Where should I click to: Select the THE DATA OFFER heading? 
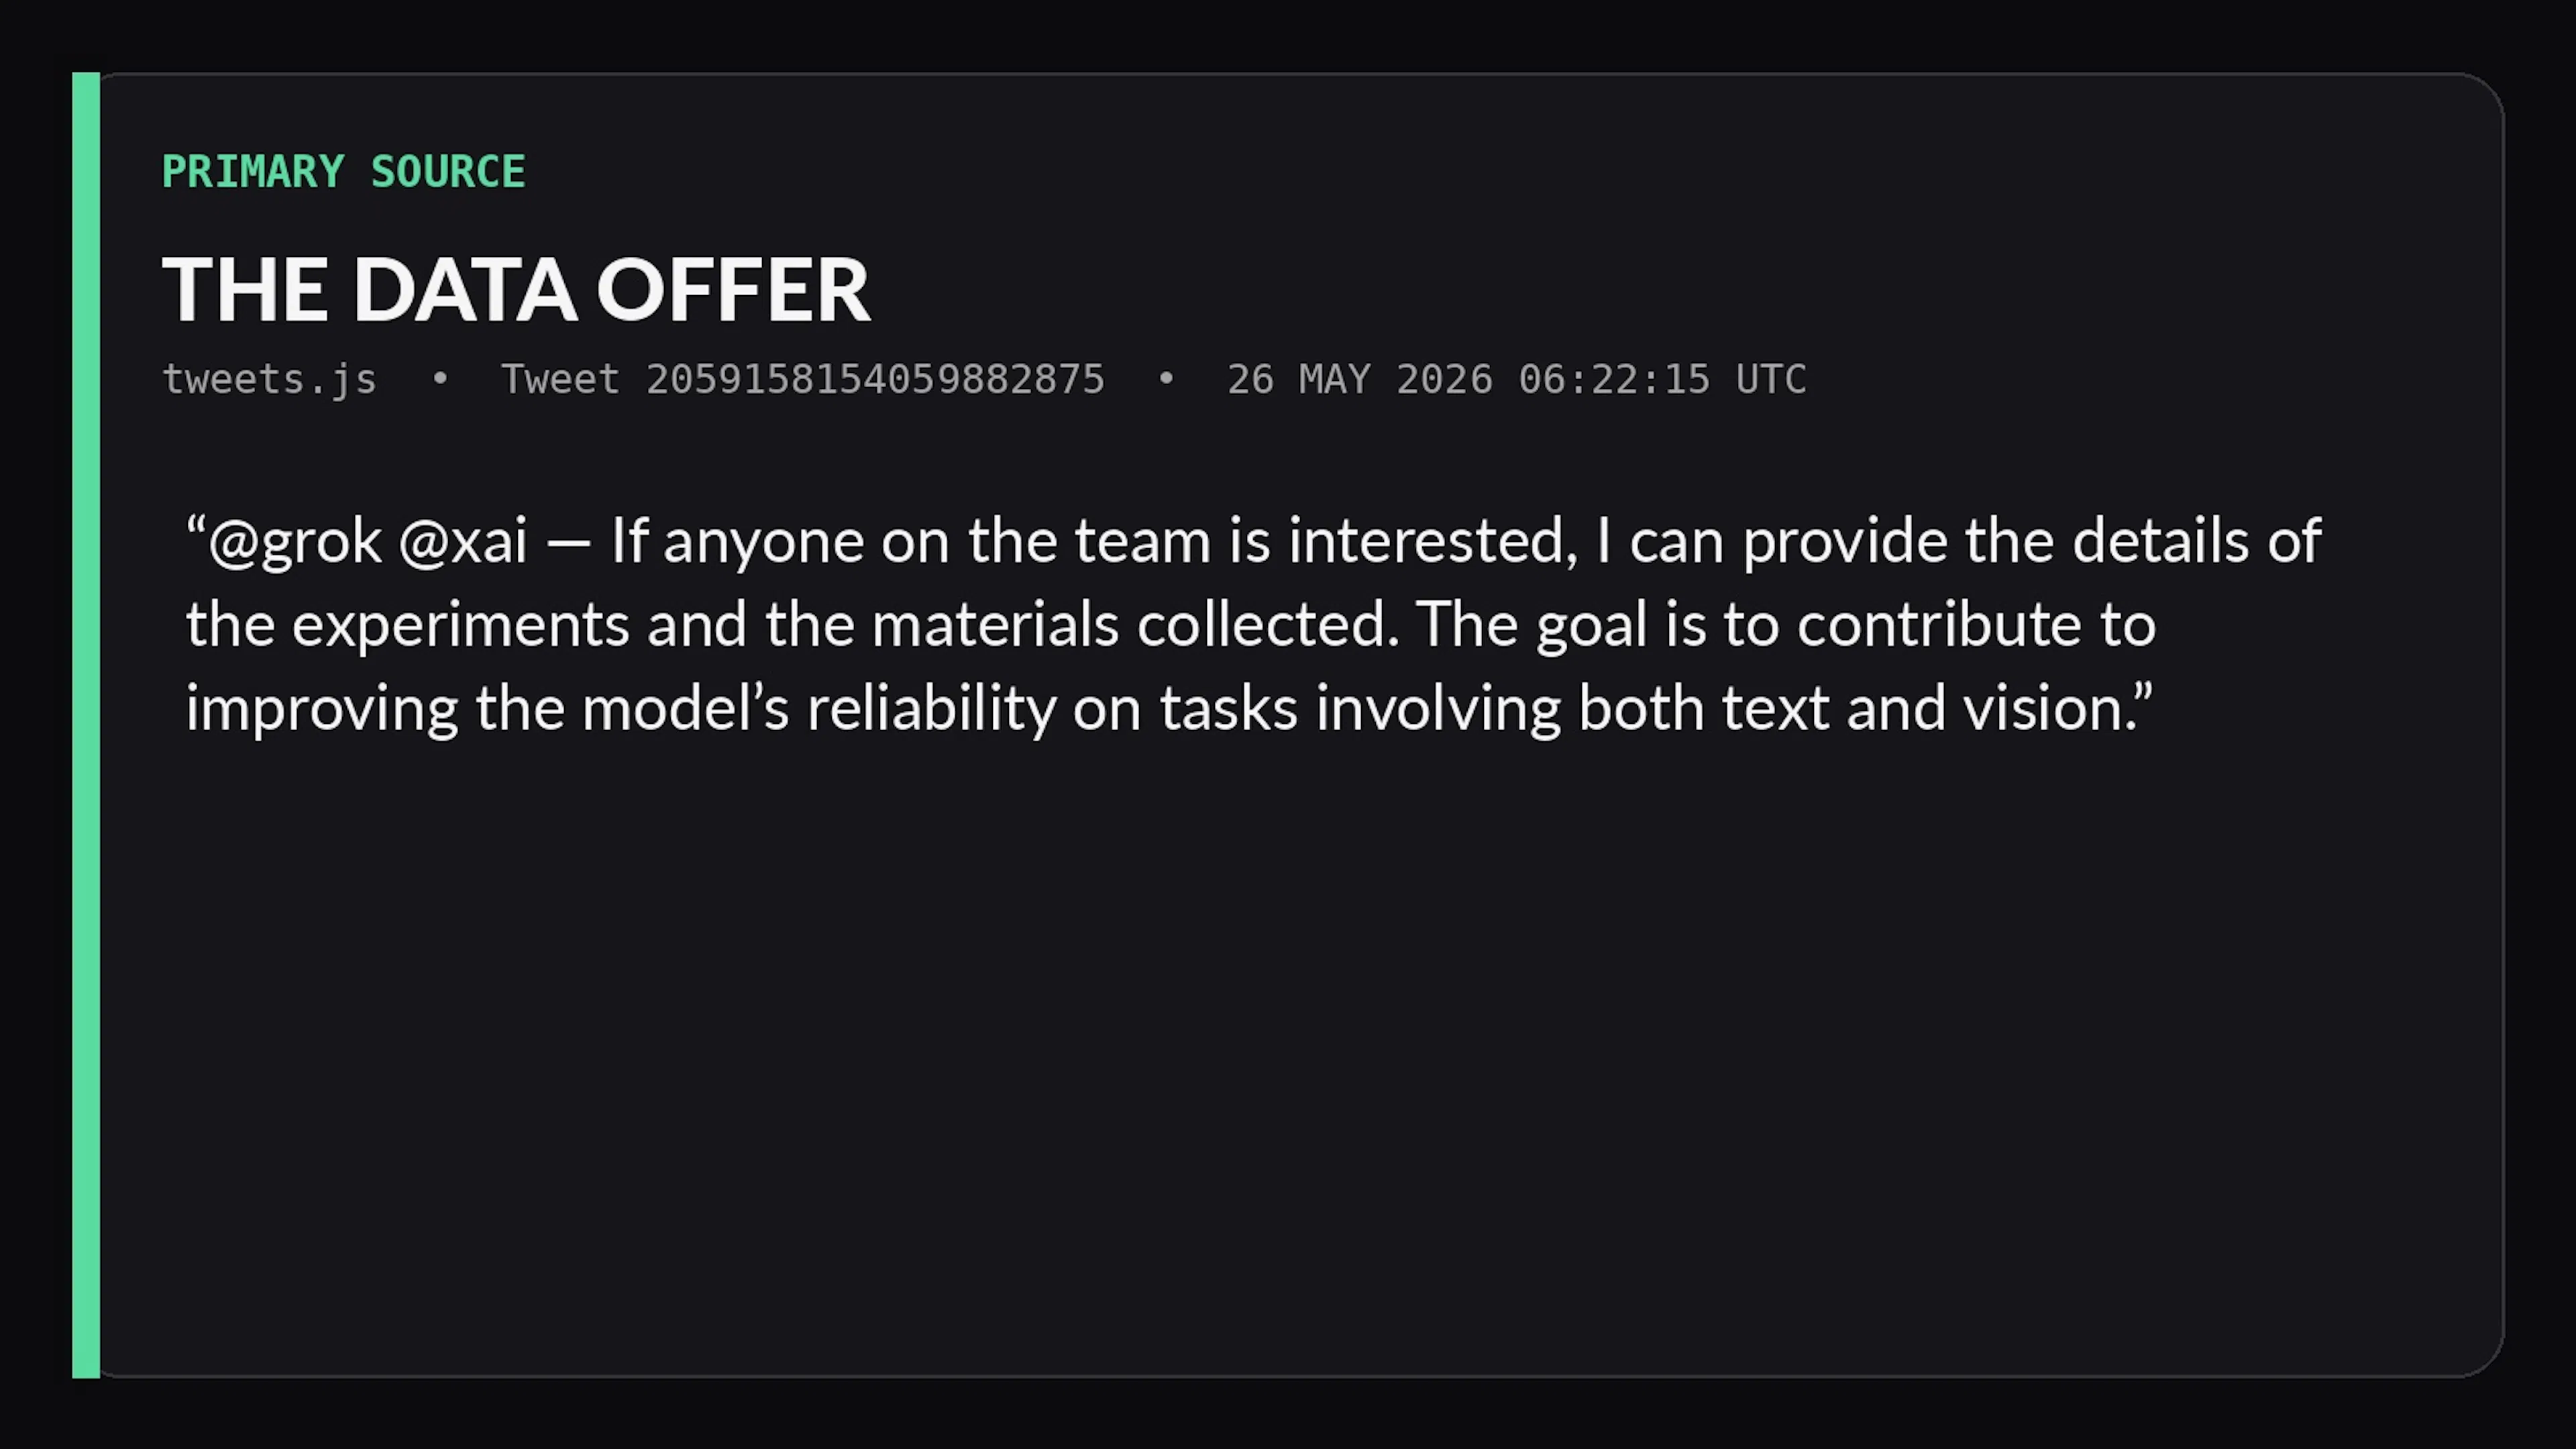click(x=516, y=290)
